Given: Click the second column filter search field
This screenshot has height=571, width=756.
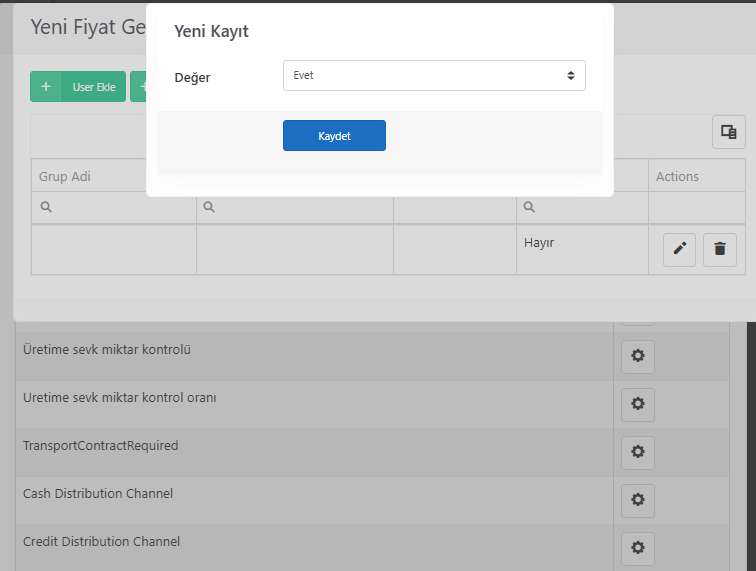Looking at the screenshot, I should pos(295,207).
